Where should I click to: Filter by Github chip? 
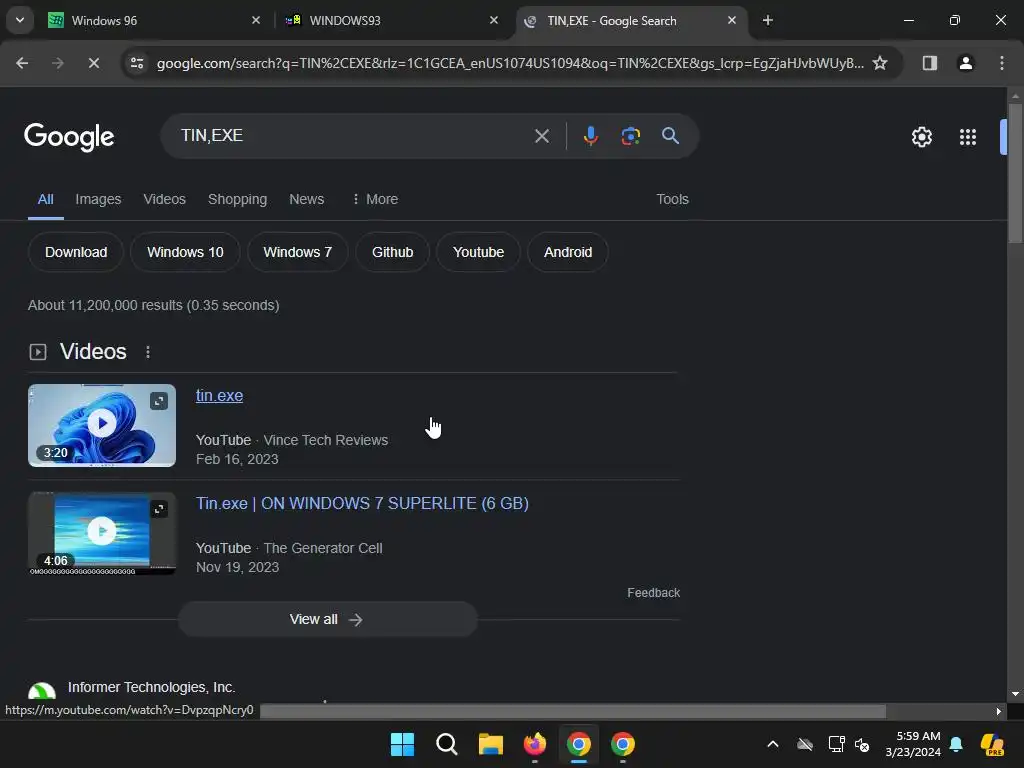392,252
